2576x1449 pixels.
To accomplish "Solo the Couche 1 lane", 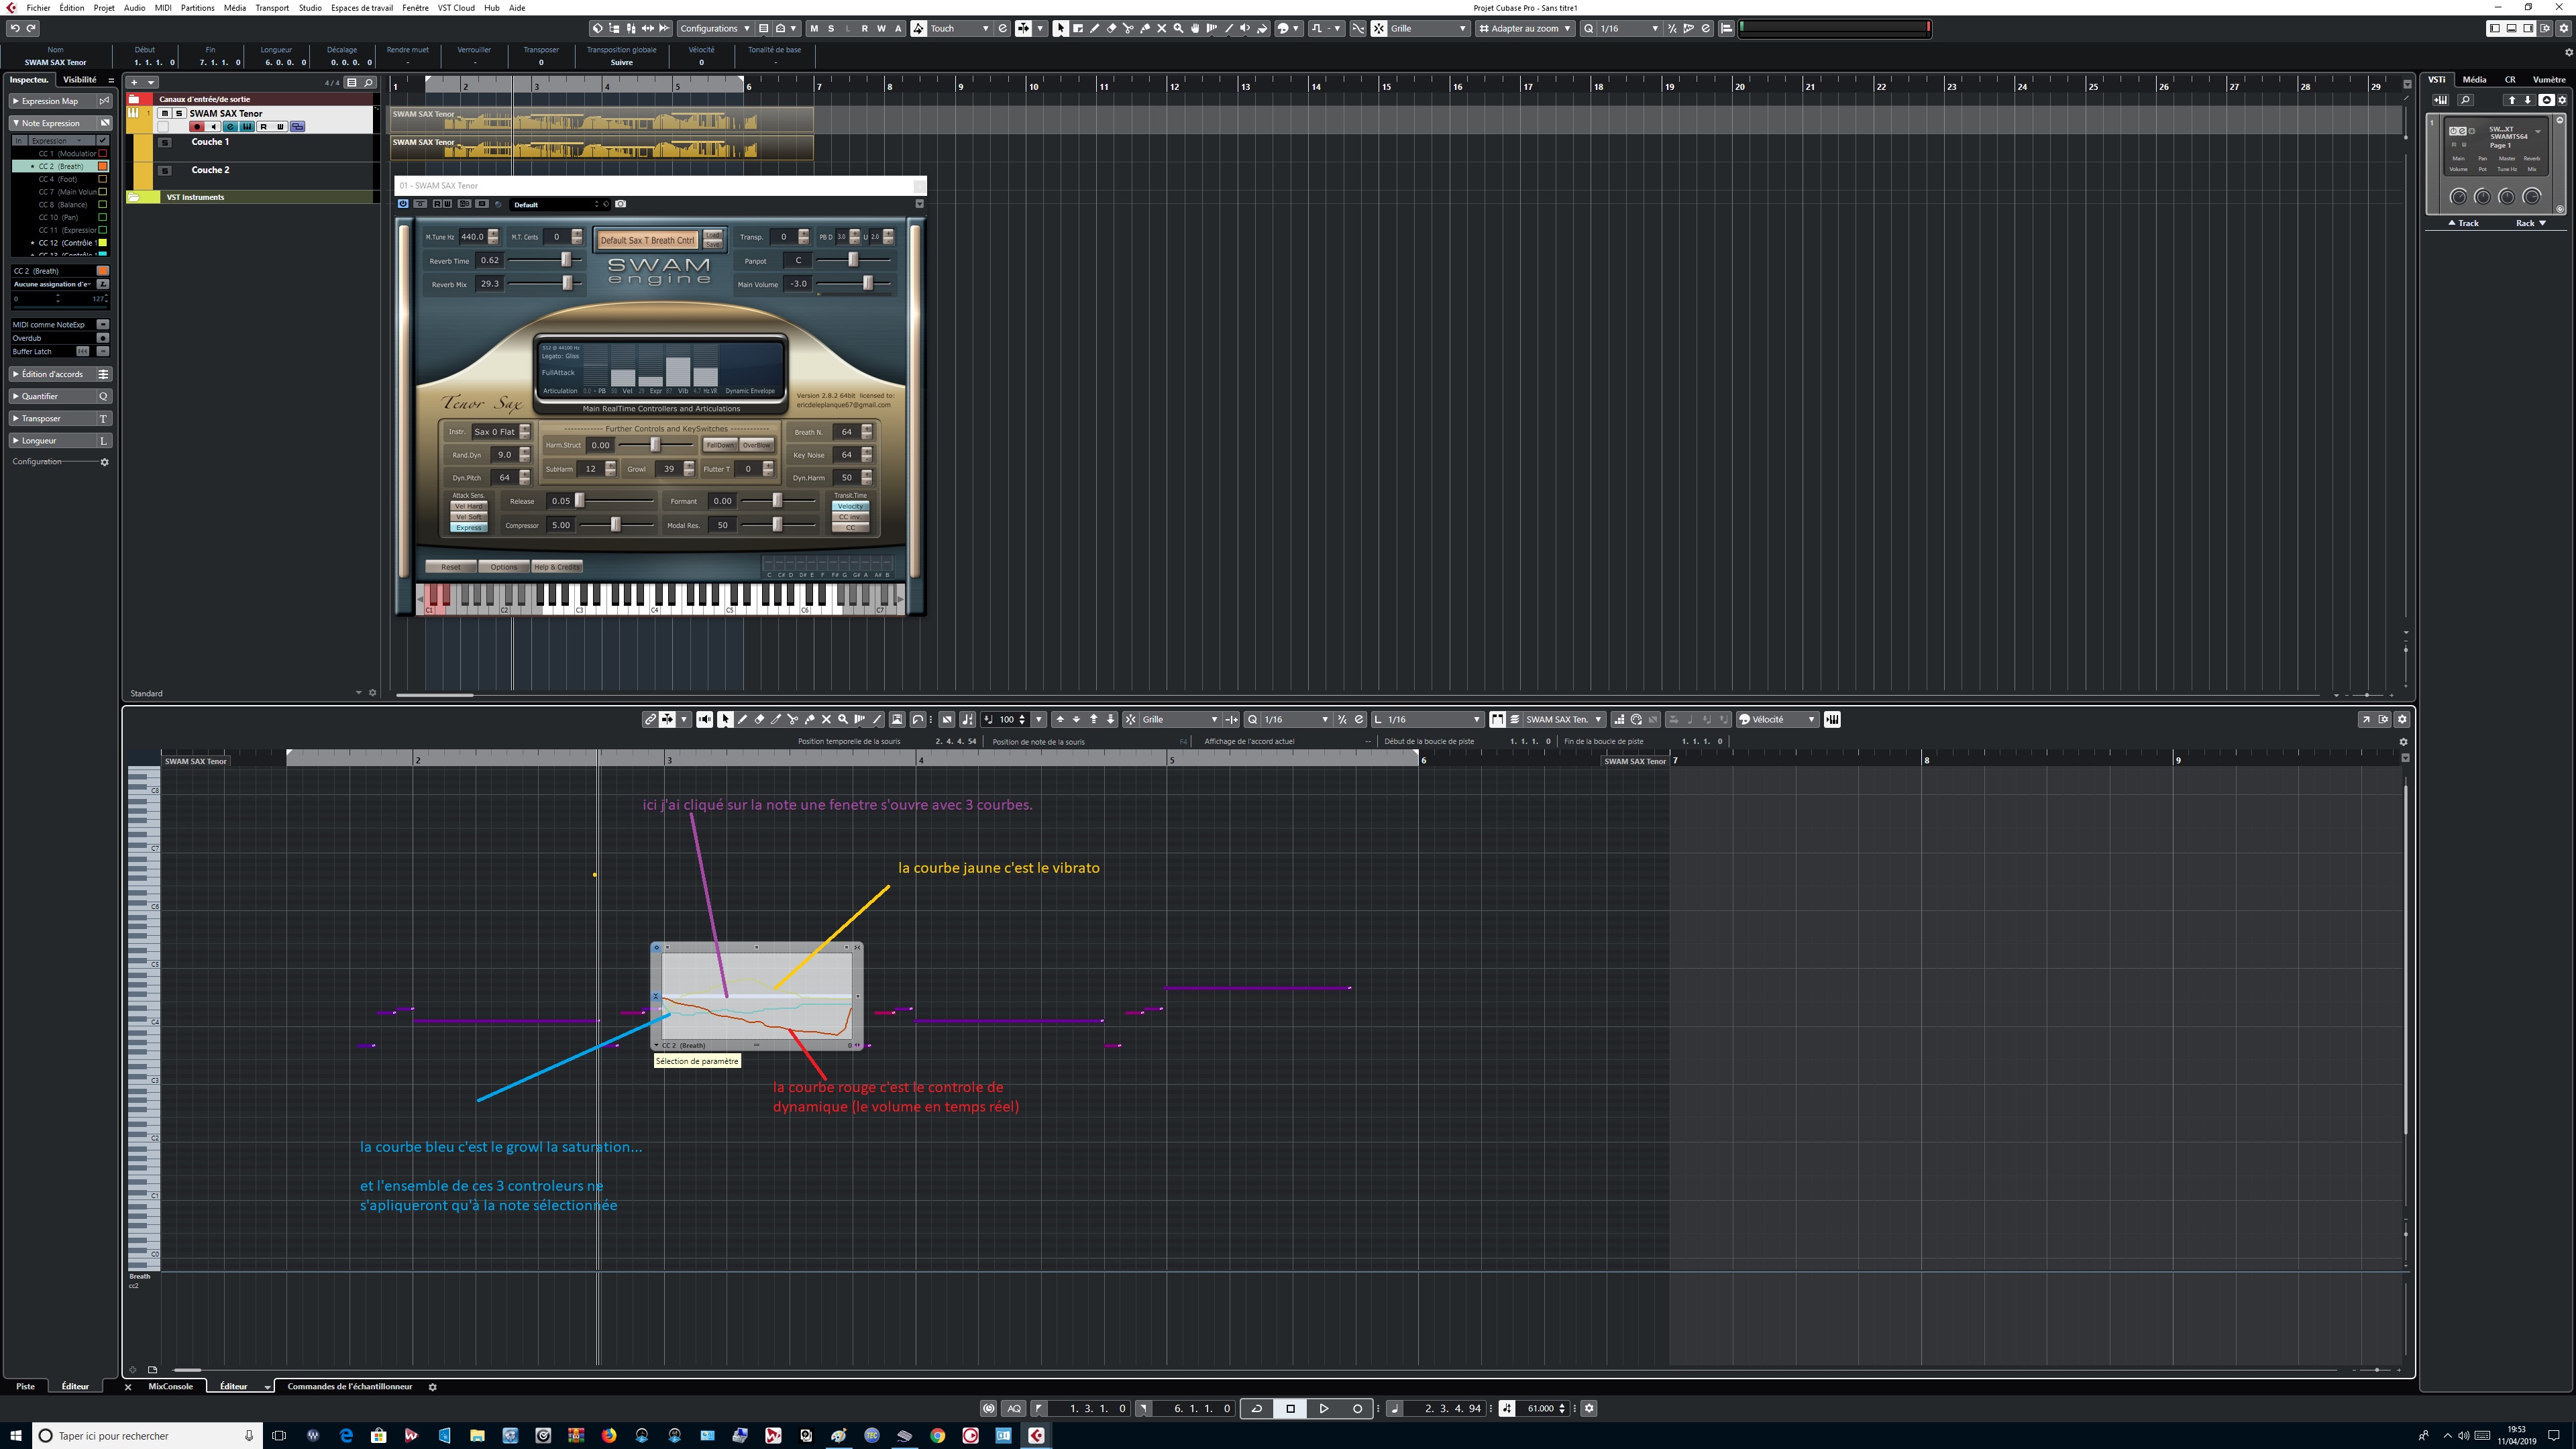I will 166,142.
